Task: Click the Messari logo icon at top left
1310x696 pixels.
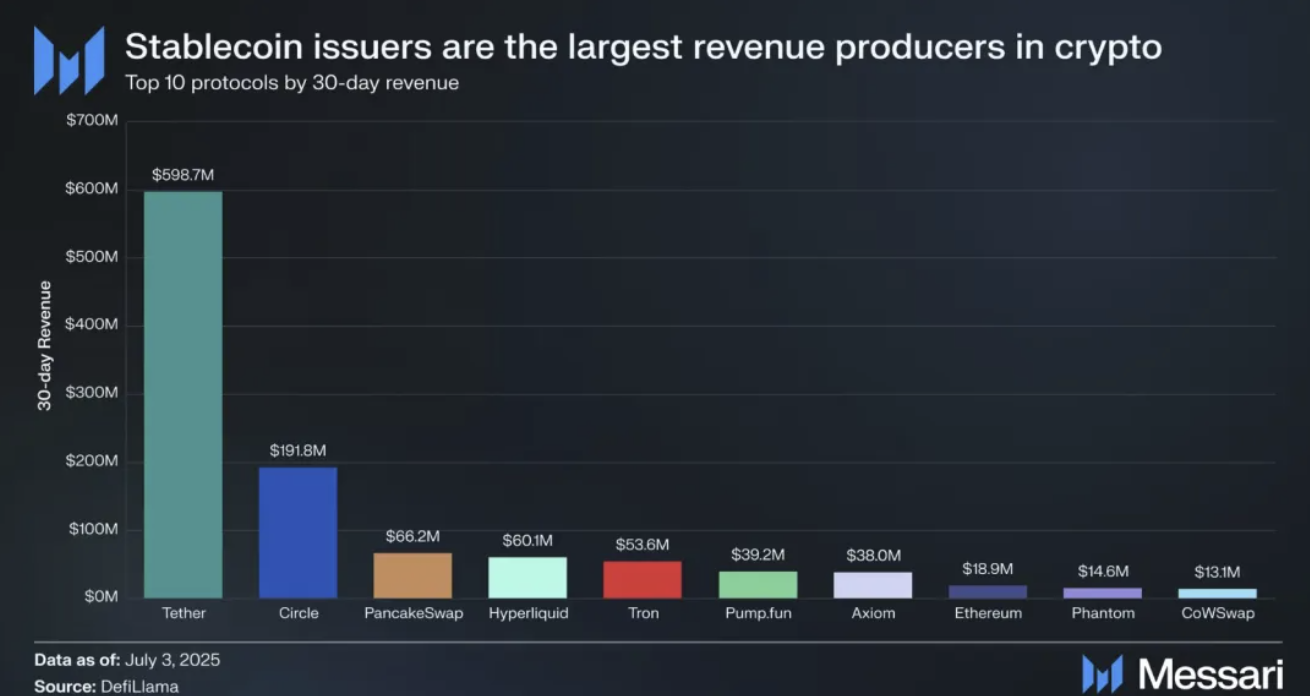Action: pyautogui.click(x=69, y=60)
